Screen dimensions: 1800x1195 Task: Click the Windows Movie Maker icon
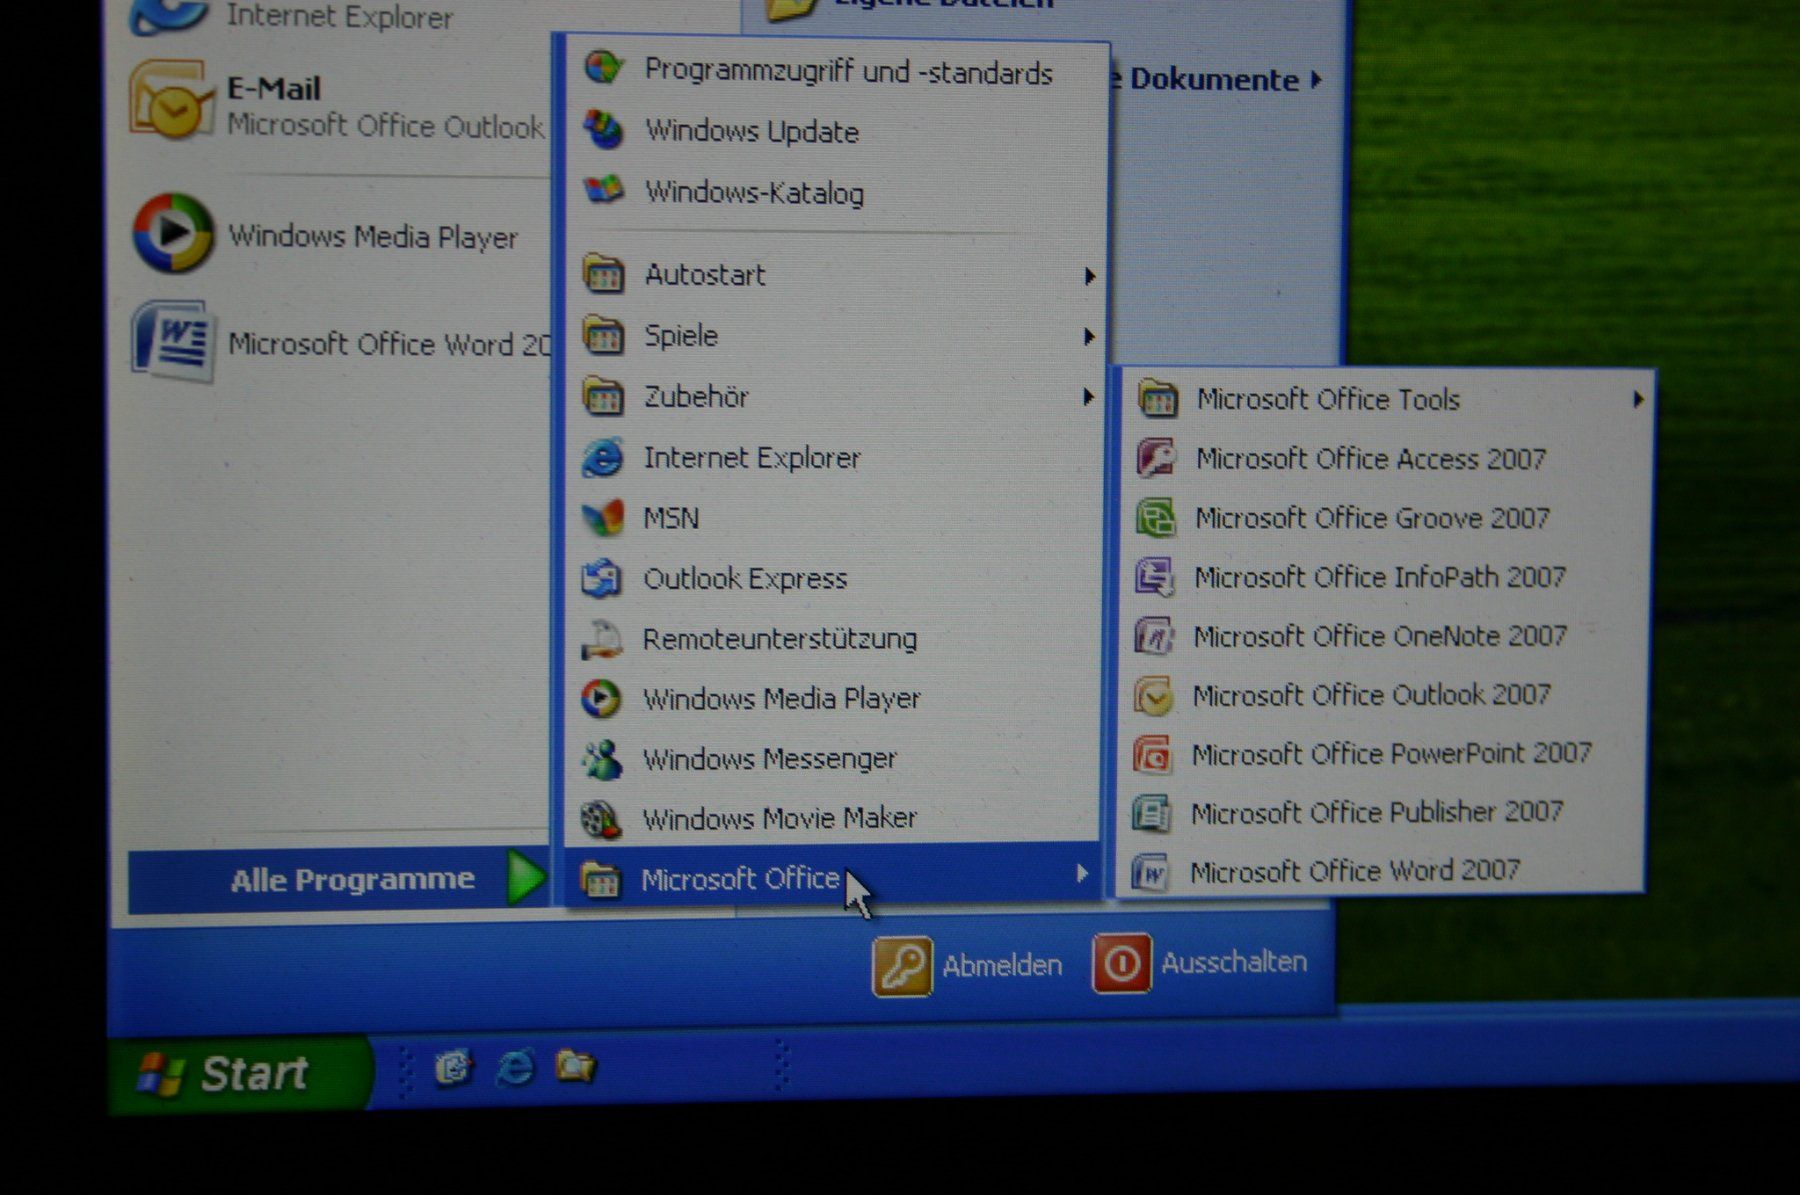[x=602, y=819]
